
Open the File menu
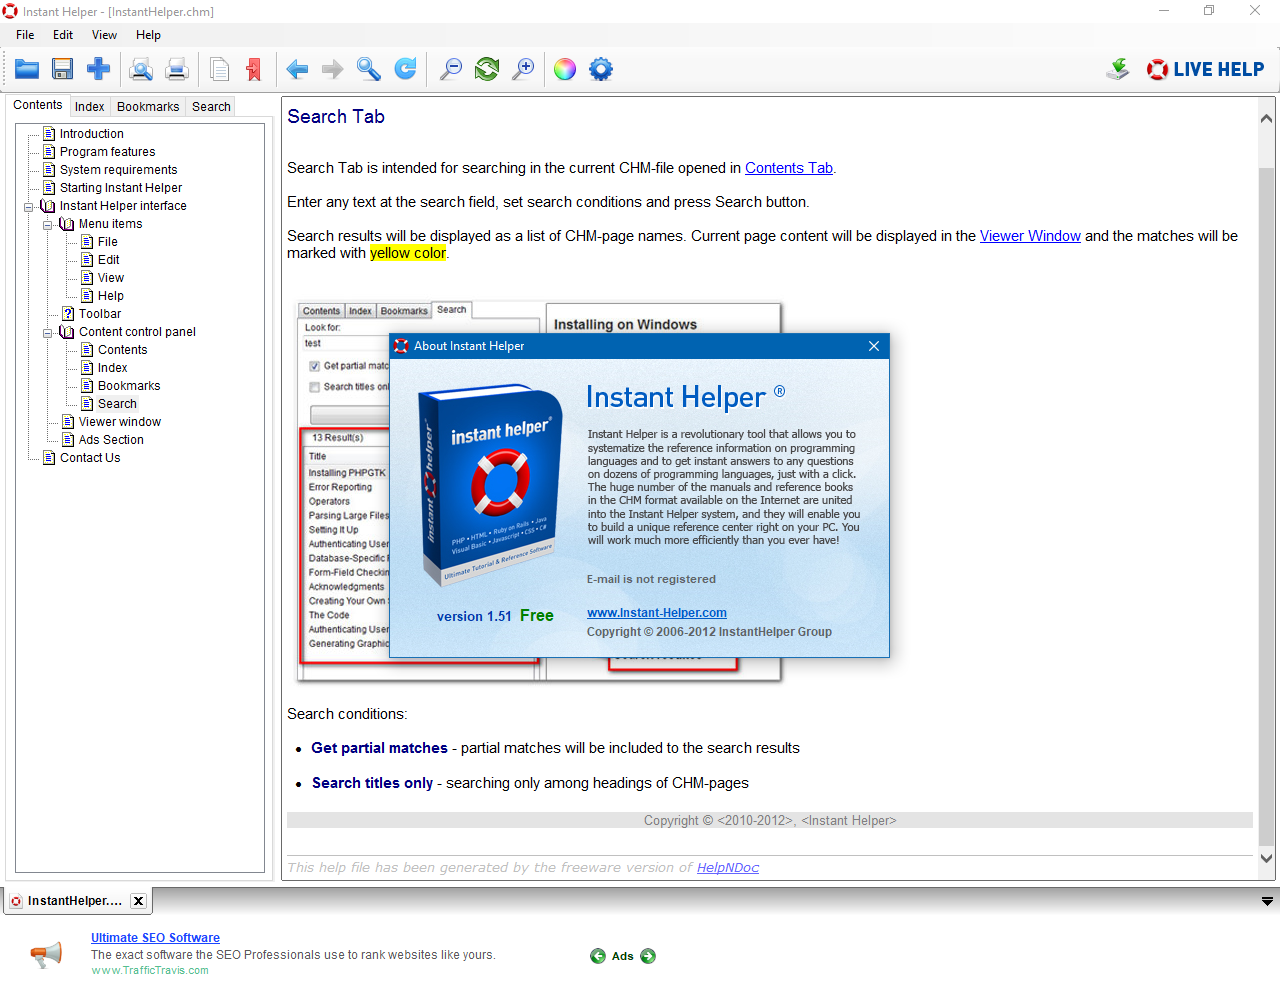tap(25, 35)
